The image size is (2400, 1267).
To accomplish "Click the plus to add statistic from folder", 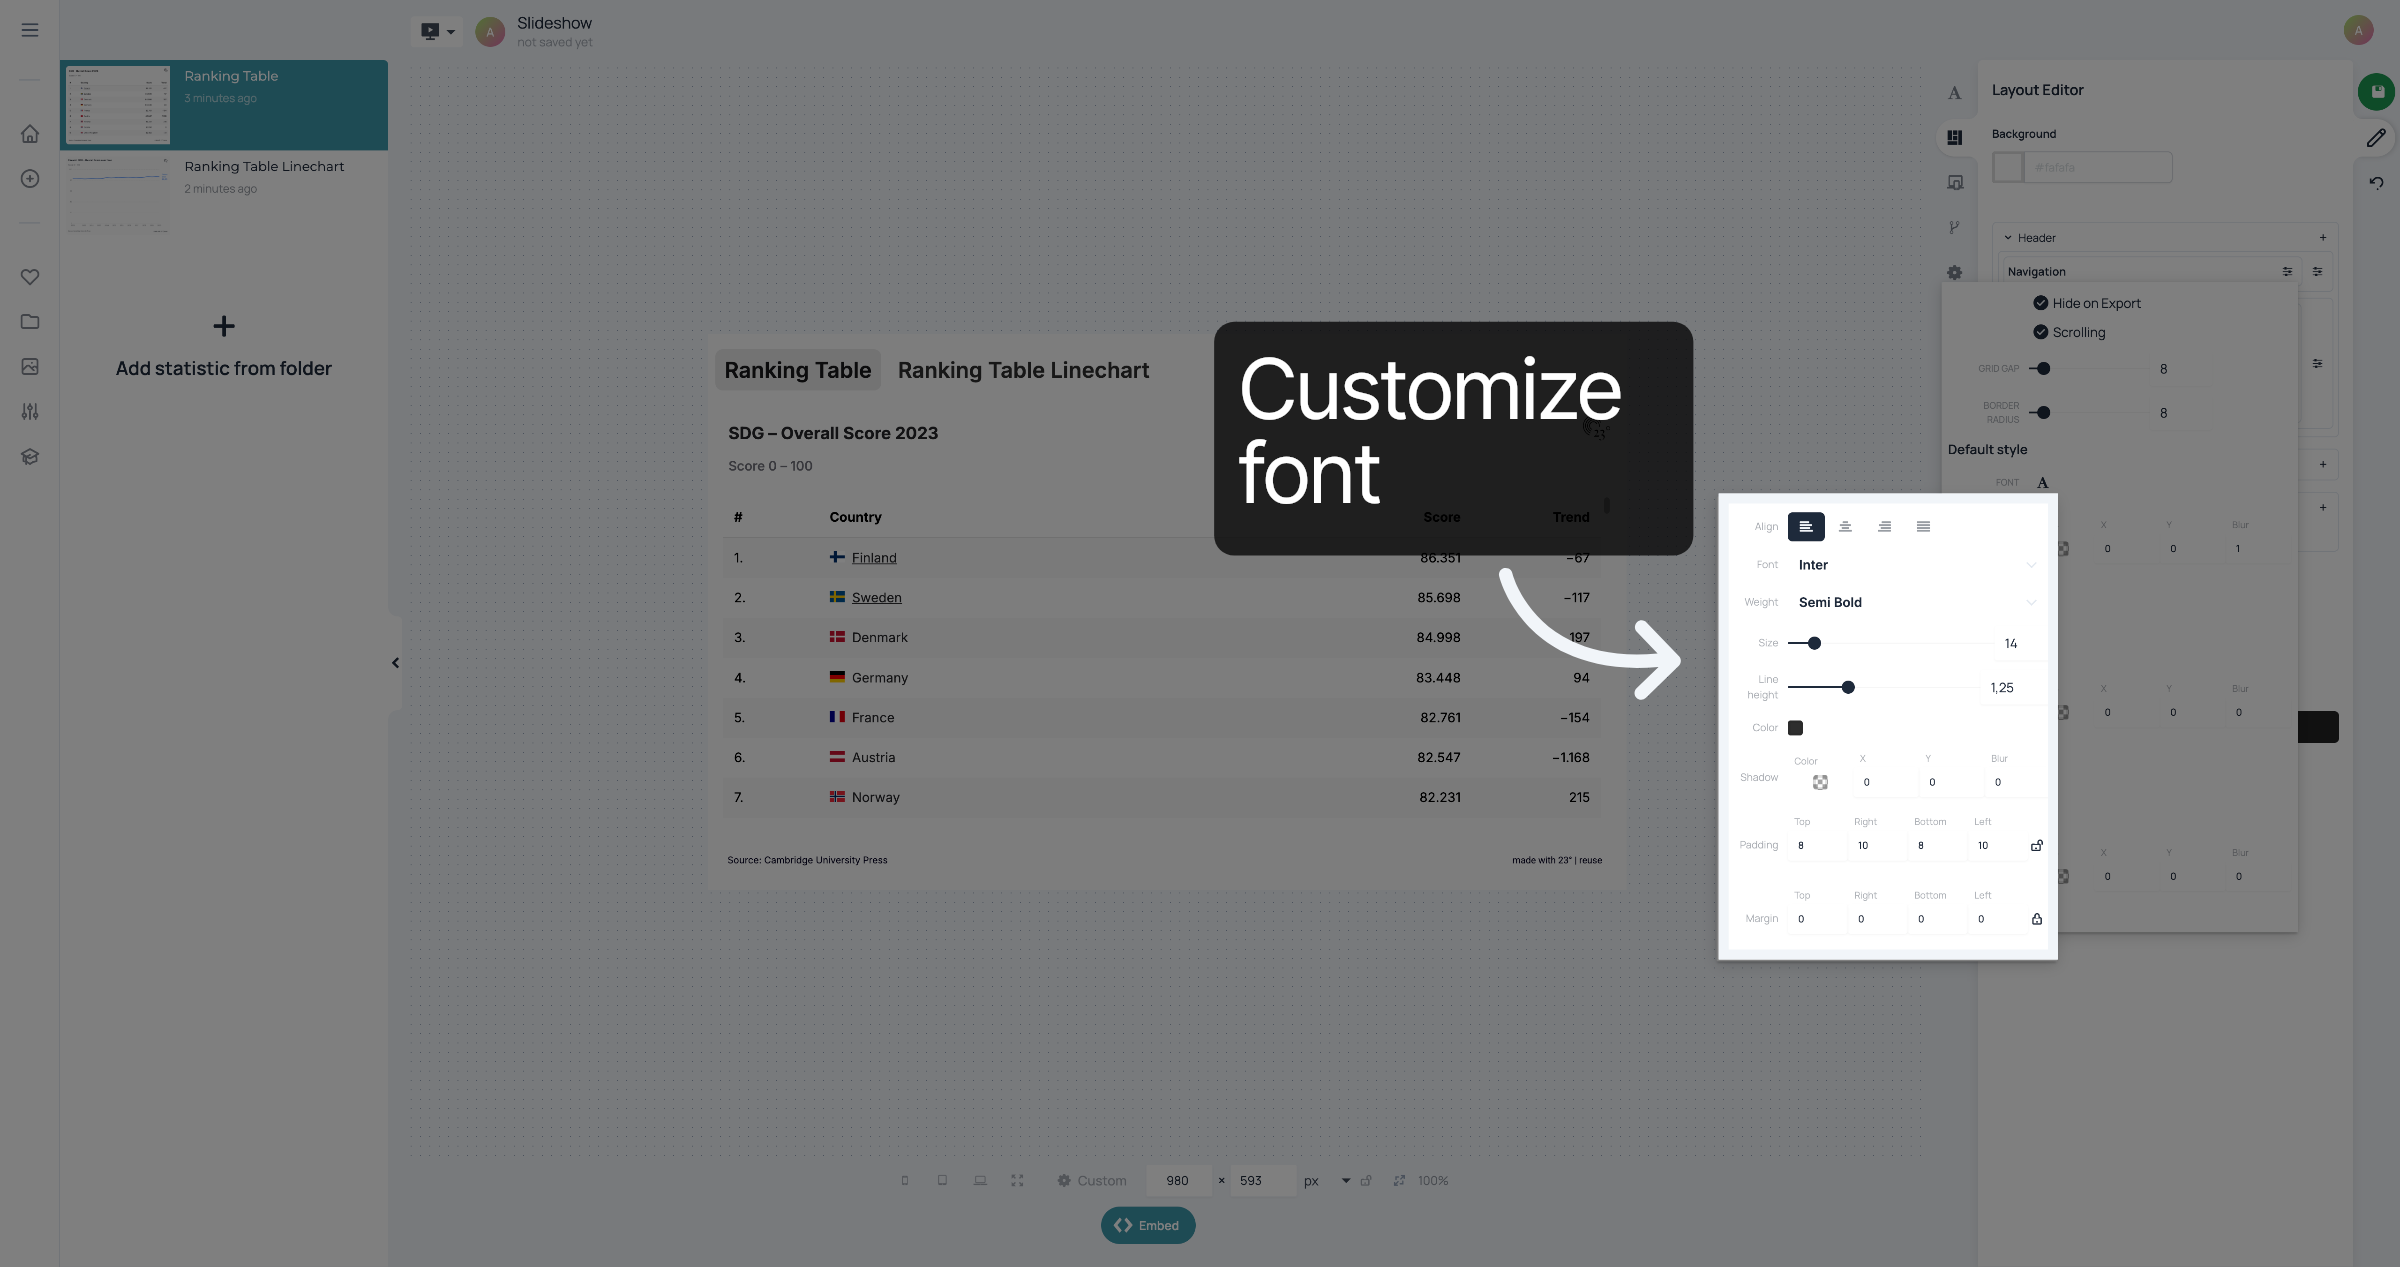I will [x=224, y=326].
